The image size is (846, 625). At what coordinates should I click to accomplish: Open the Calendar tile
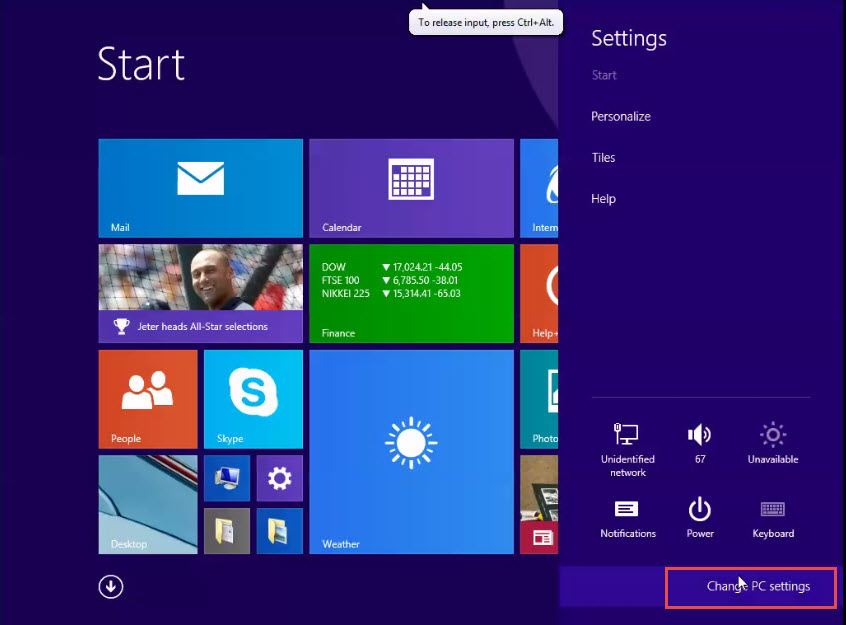click(x=411, y=188)
